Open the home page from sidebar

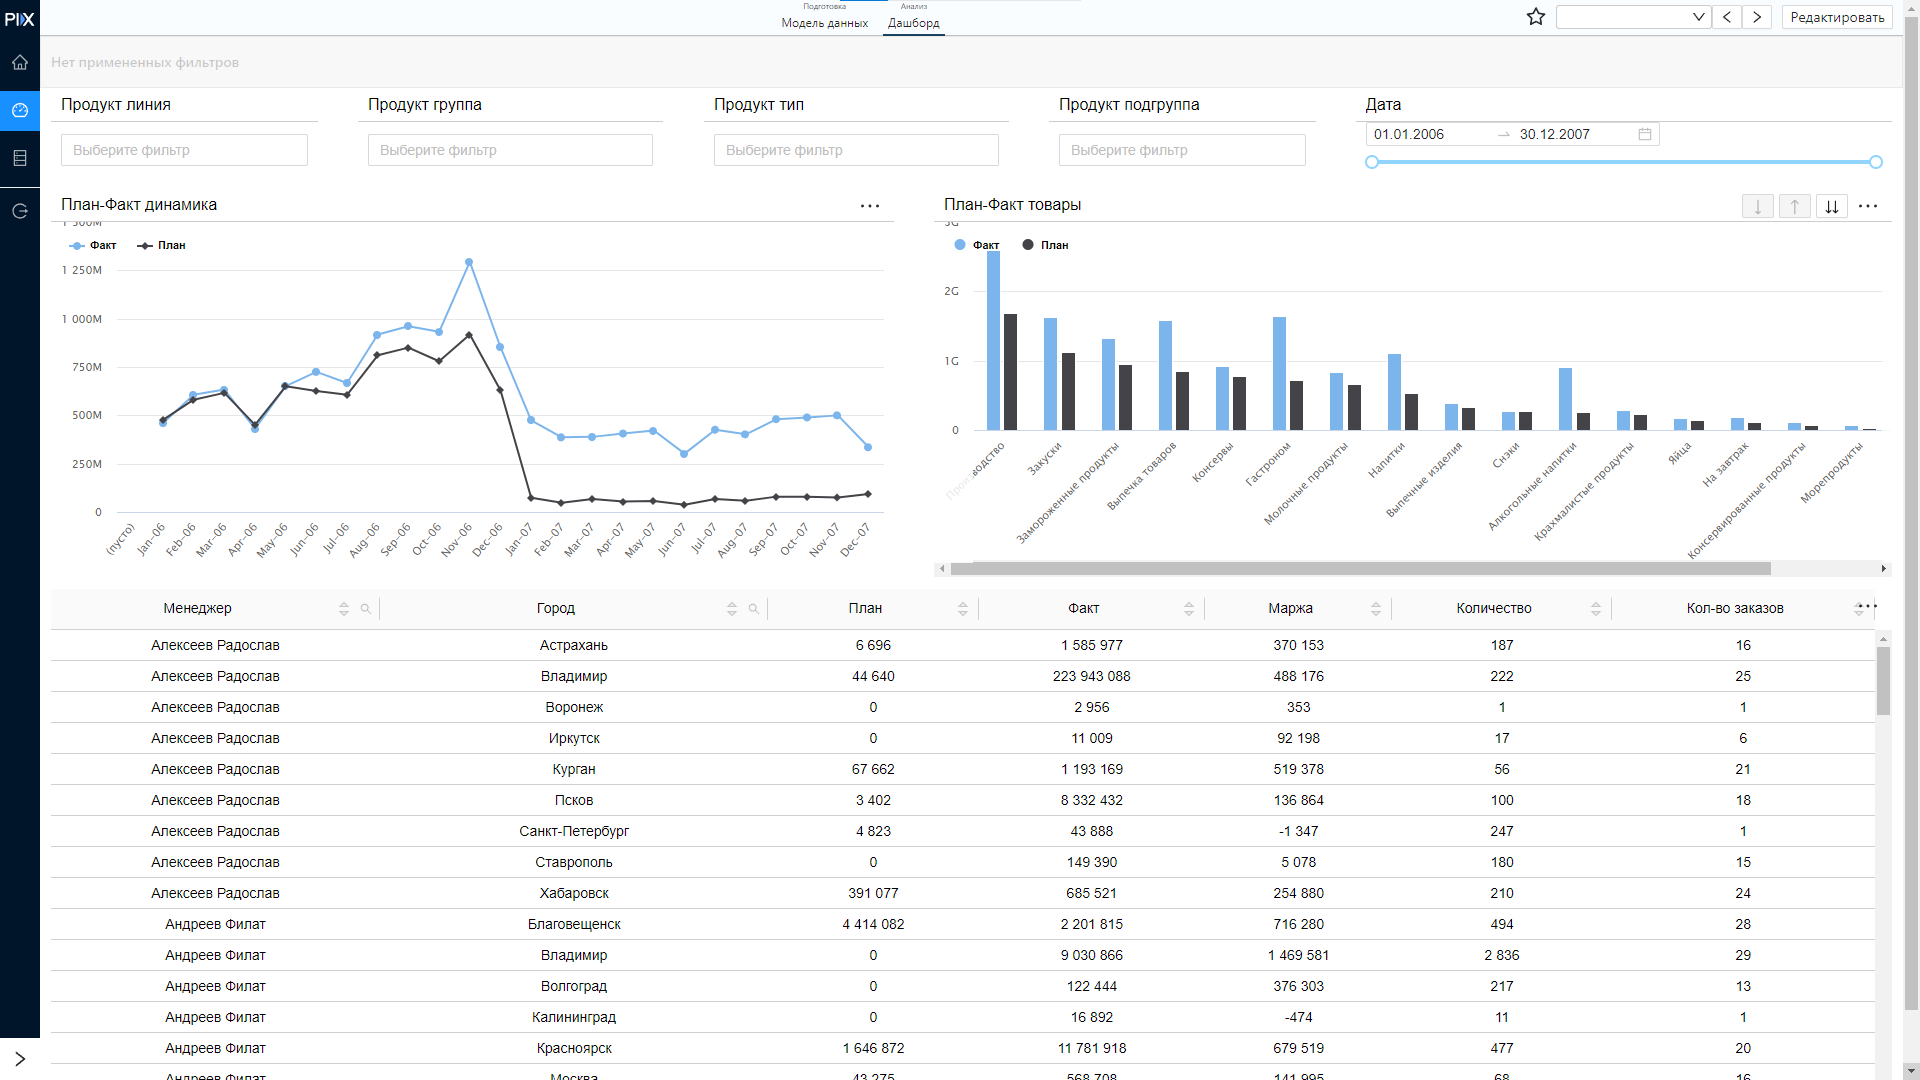pos(20,62)
